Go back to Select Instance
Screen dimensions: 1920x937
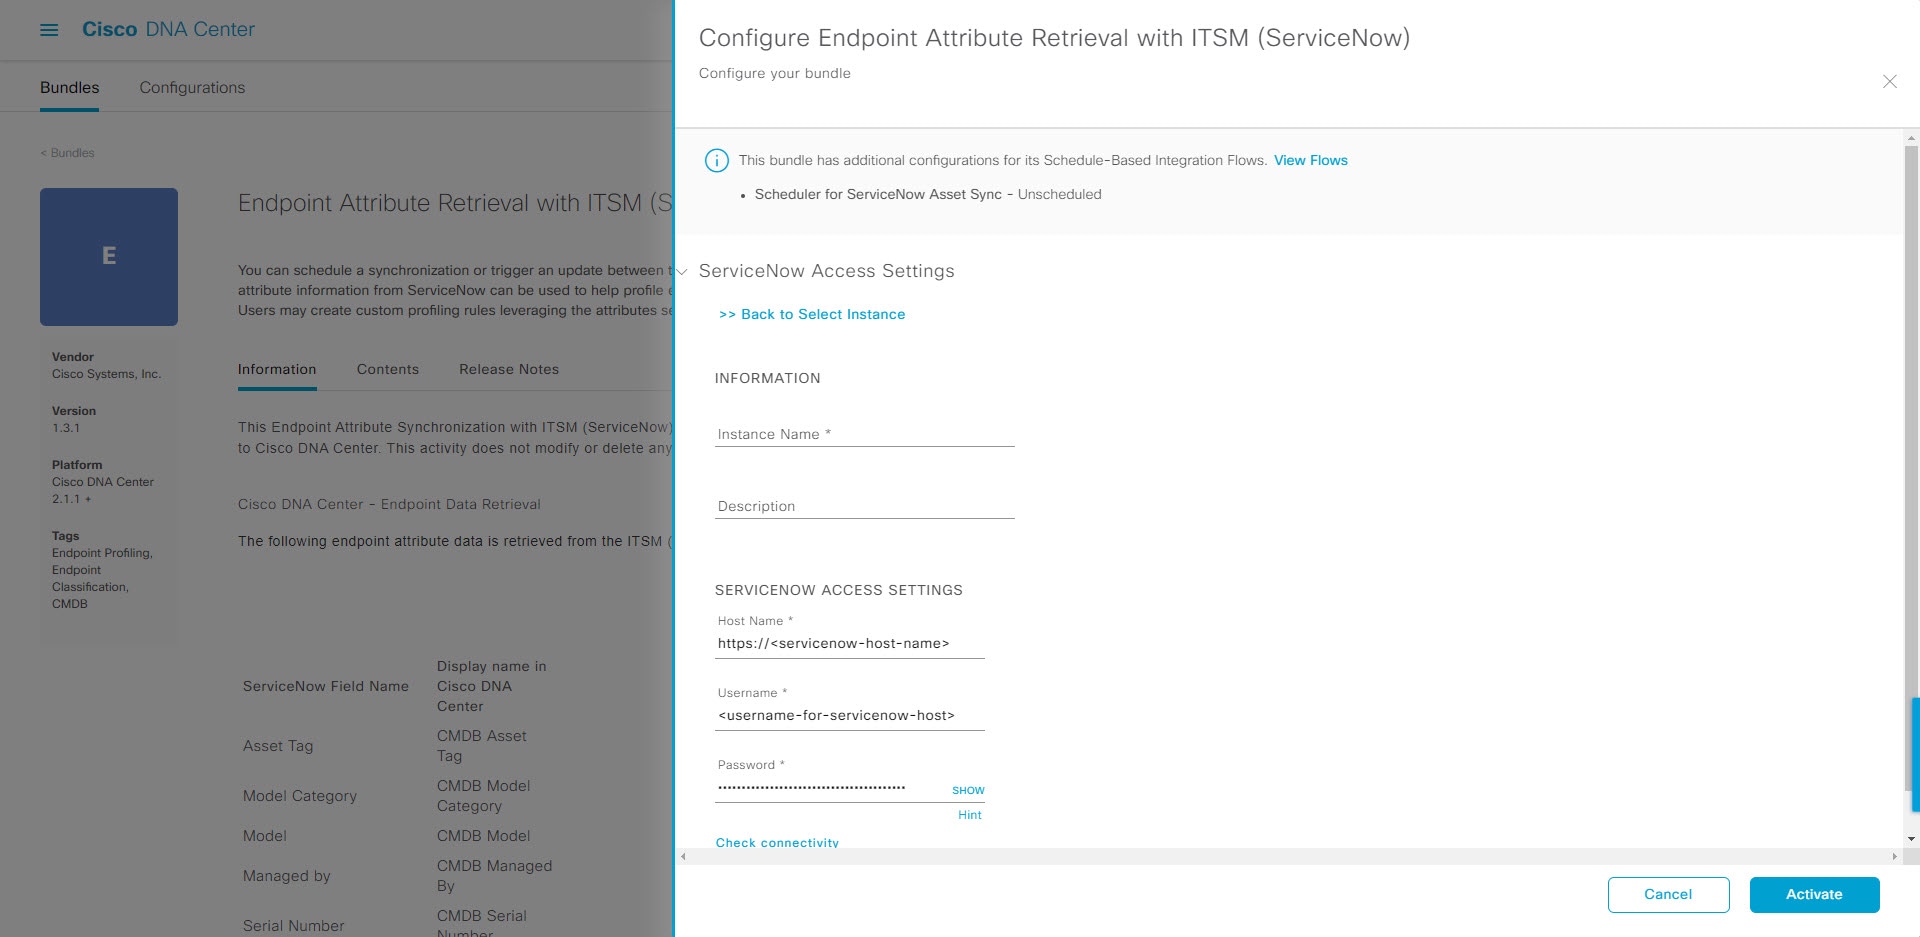point(811,314)
